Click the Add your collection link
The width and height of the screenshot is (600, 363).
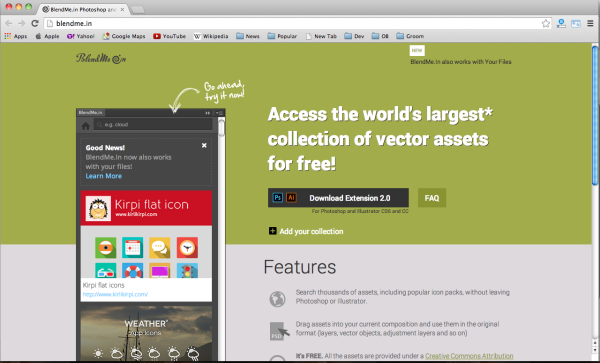(311, 231)
